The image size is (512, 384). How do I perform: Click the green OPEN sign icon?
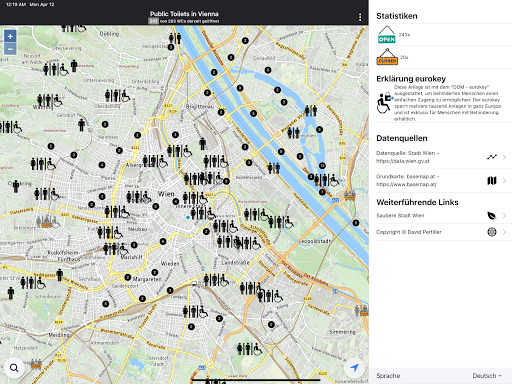click(386, 35)
